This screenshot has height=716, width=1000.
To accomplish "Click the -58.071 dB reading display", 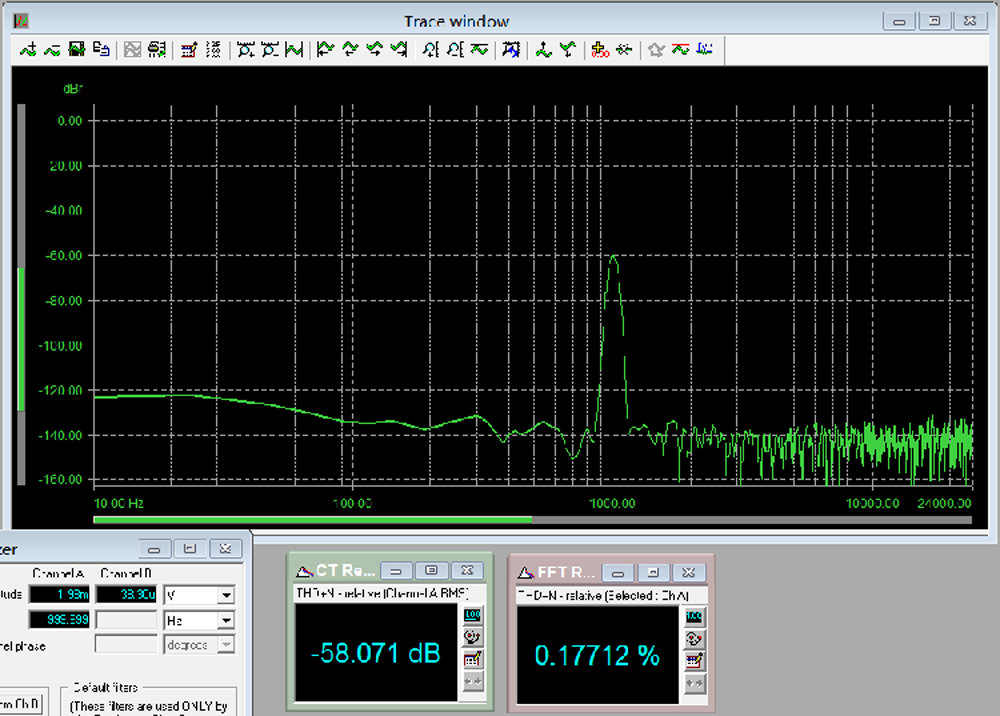I will (376, 653).
